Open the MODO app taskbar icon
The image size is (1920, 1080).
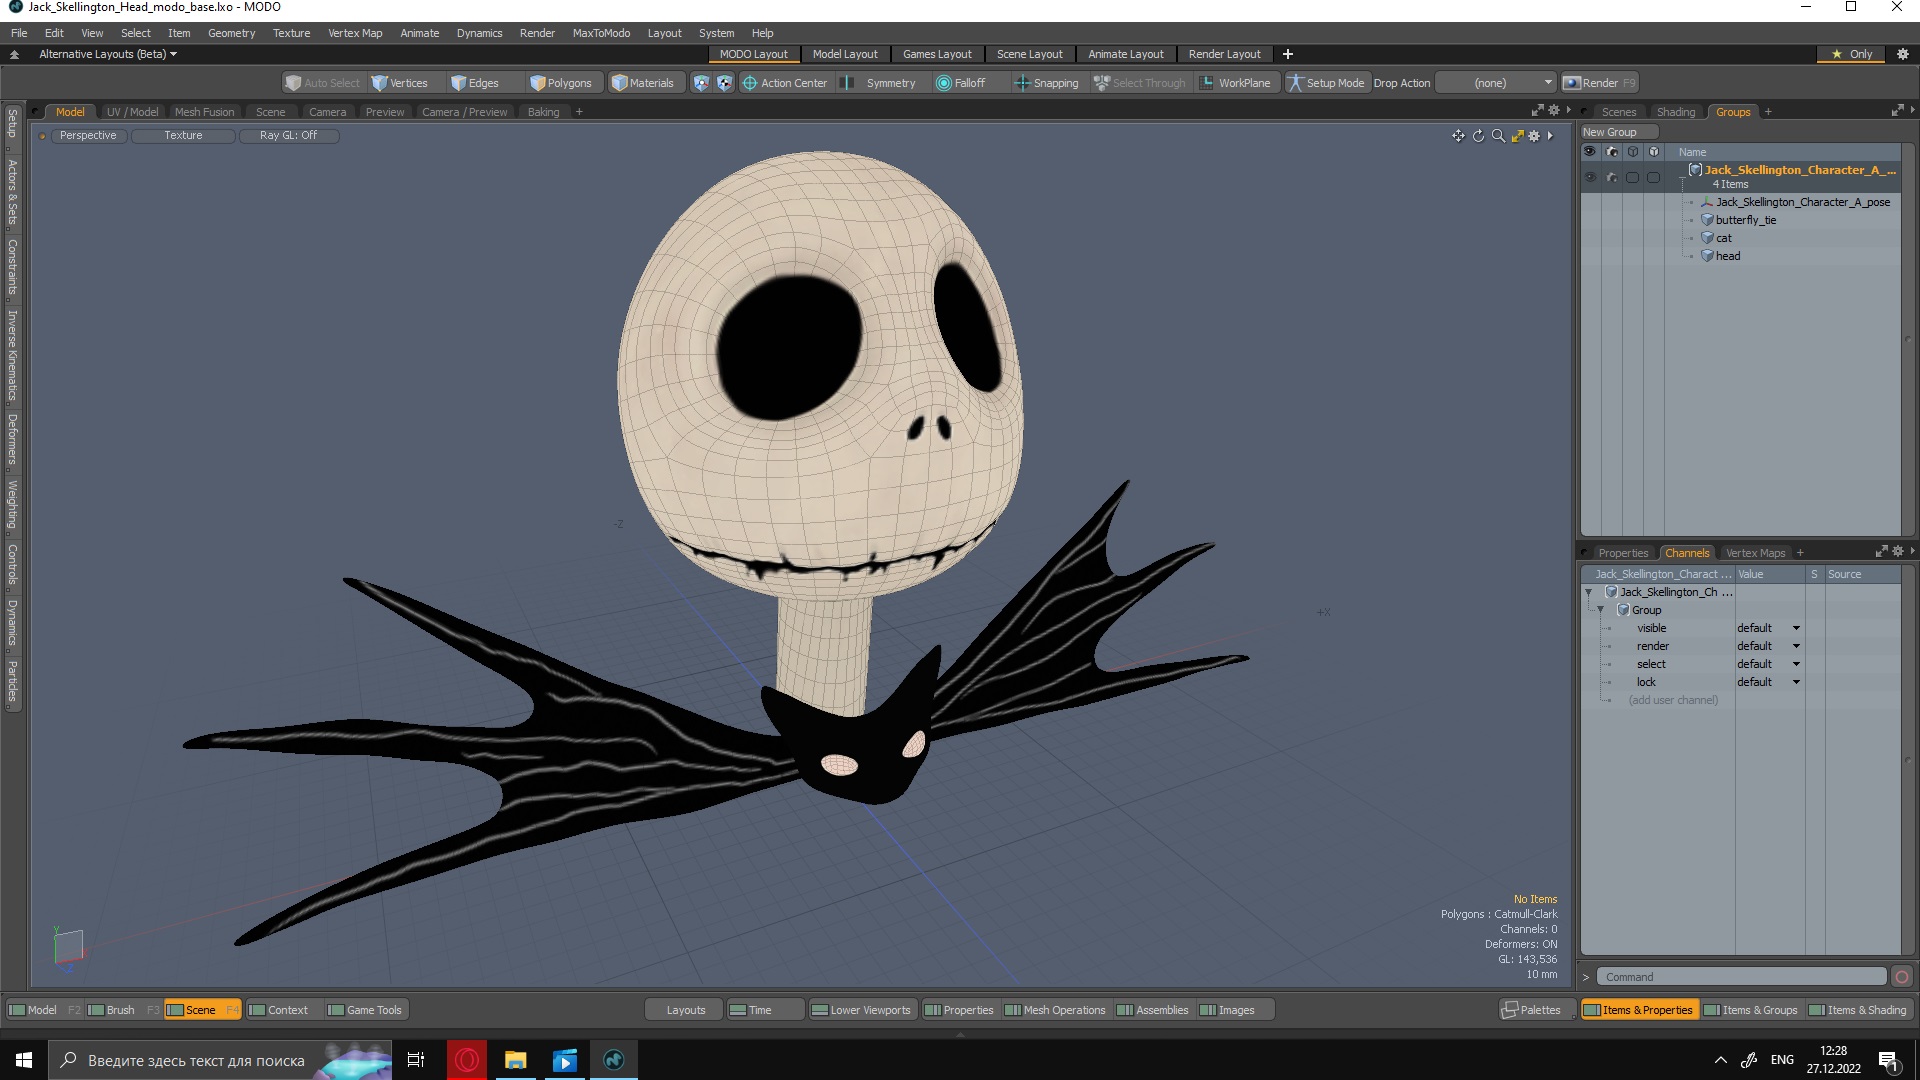[x=613, y=1060]
